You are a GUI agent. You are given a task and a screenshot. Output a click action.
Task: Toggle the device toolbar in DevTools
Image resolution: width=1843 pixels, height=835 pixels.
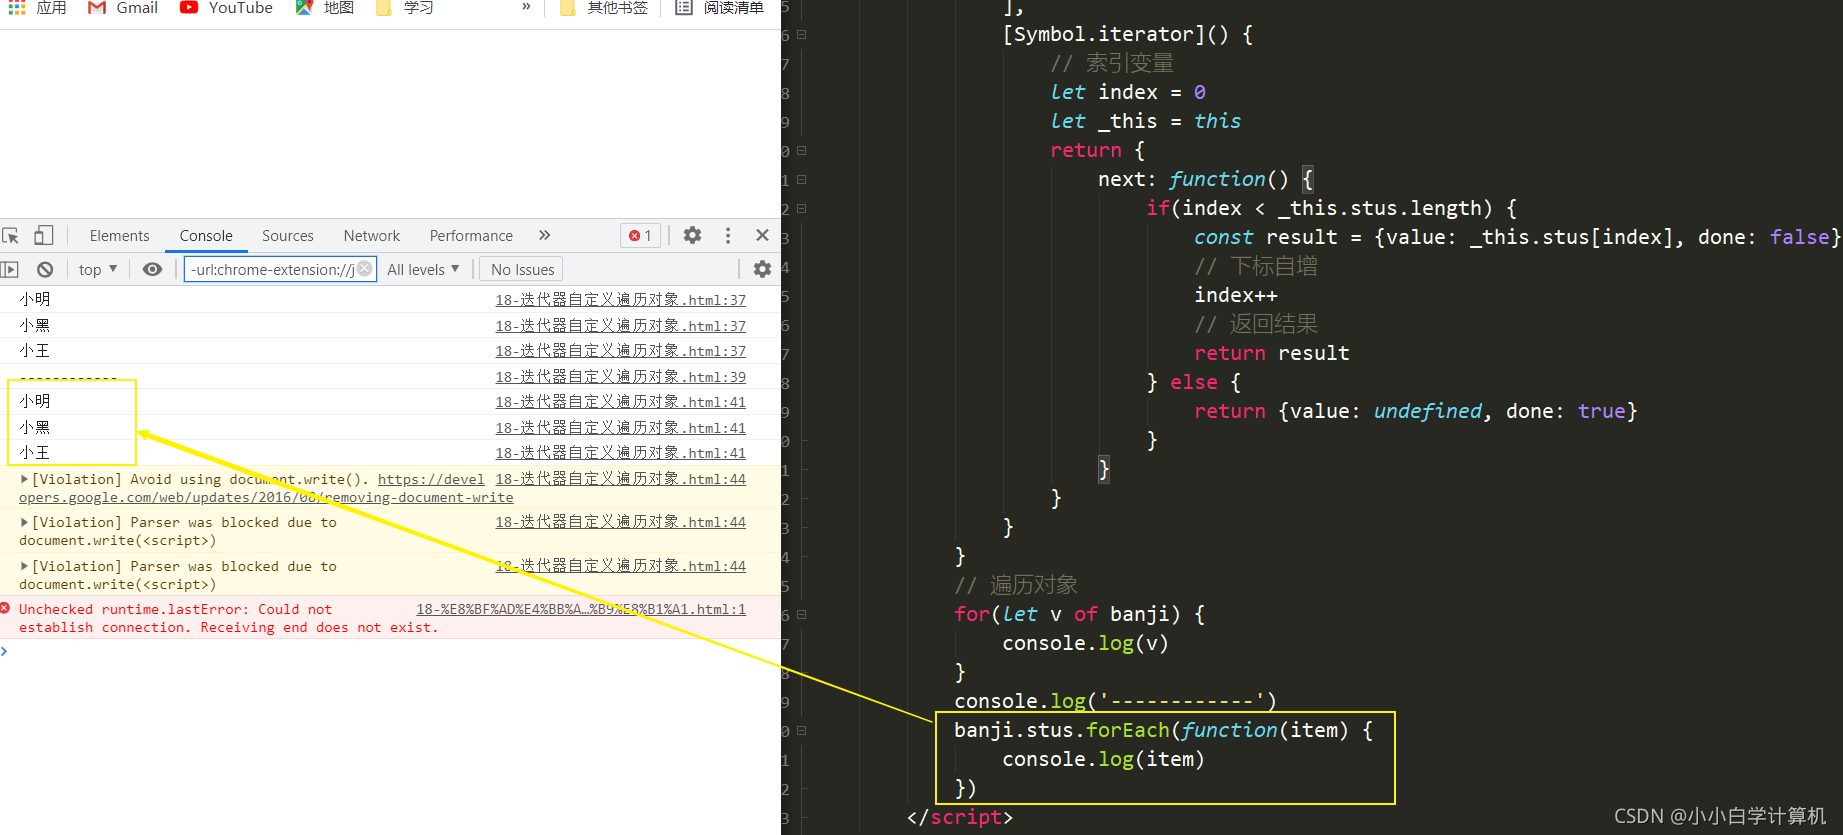point(43,235)
